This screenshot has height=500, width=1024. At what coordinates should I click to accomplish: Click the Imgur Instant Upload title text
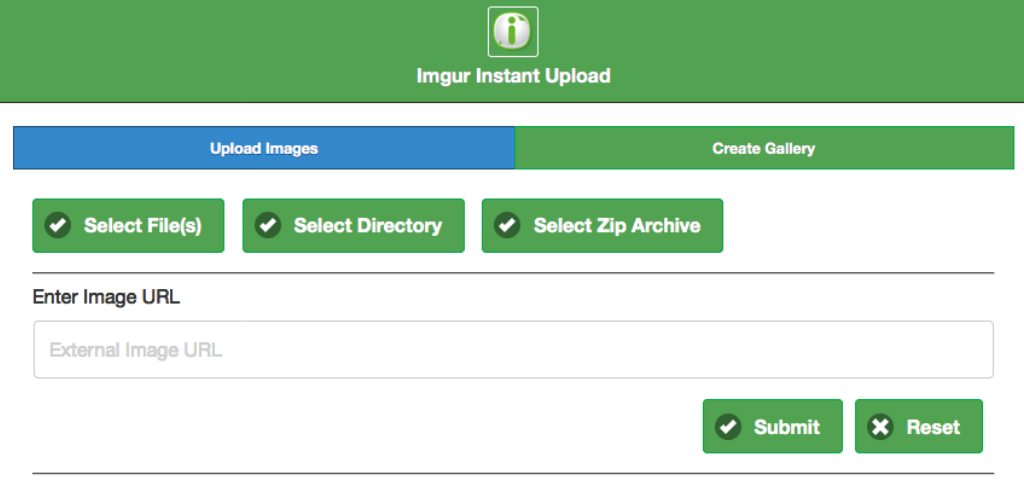coord(513,76)
